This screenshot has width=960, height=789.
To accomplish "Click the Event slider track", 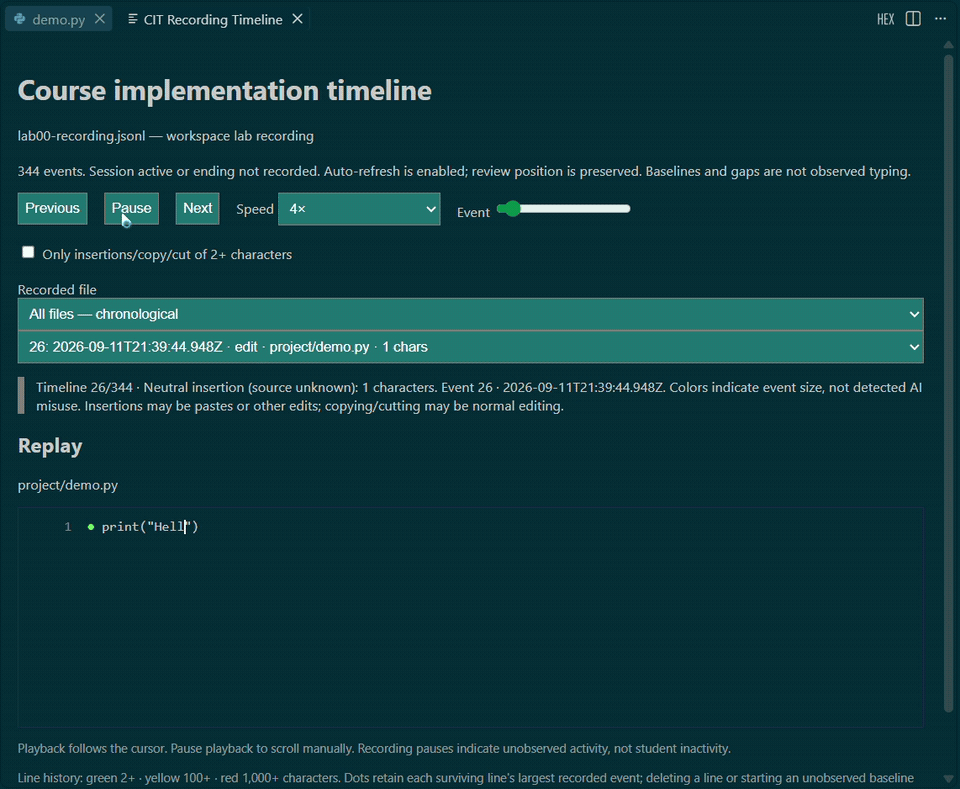I will coord(563,209).
